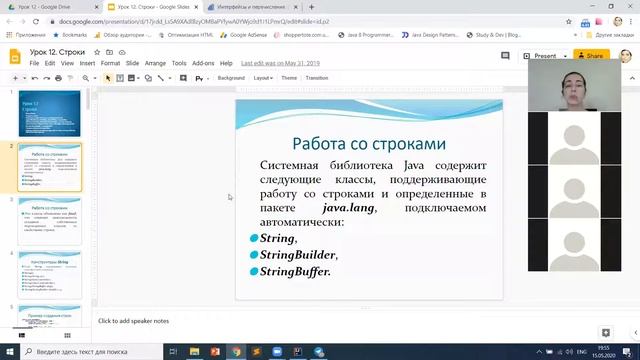Open the File menu
The width and height of the screenshot is (640, 360).
click(x=34, y=63)
